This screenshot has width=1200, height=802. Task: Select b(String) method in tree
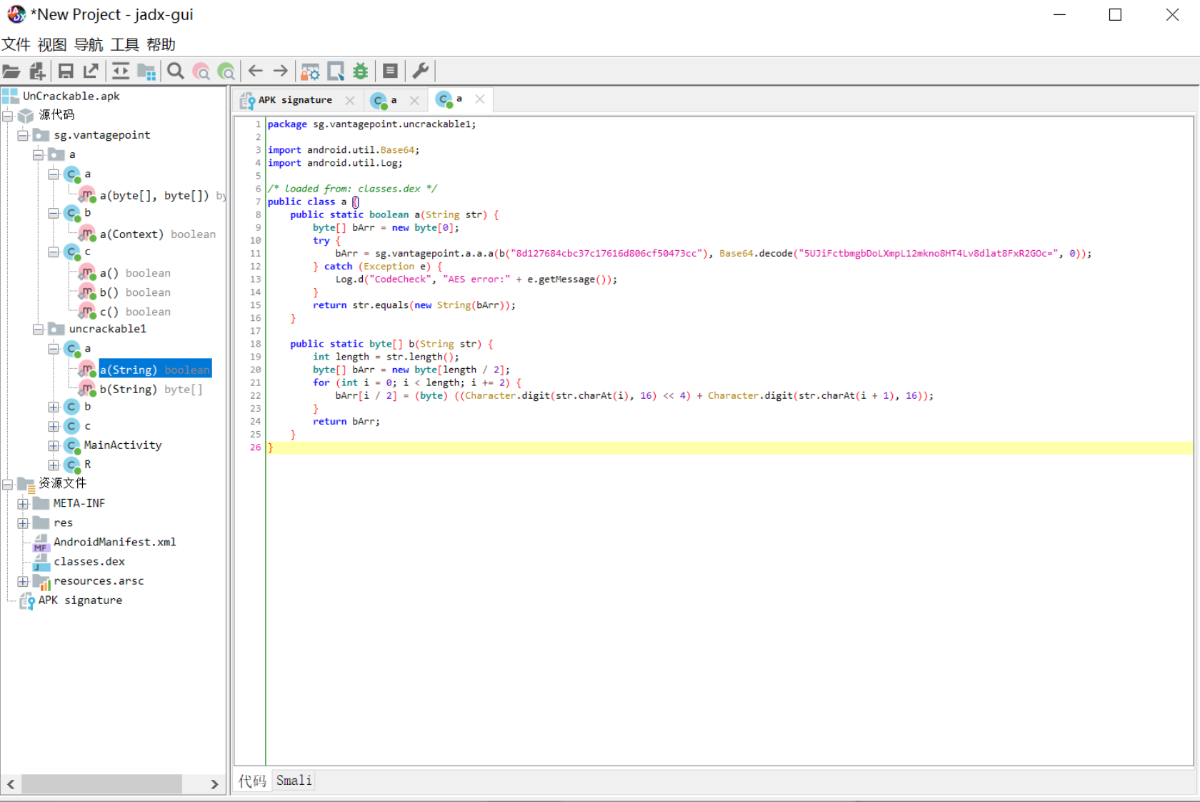[x=127, y=389]
